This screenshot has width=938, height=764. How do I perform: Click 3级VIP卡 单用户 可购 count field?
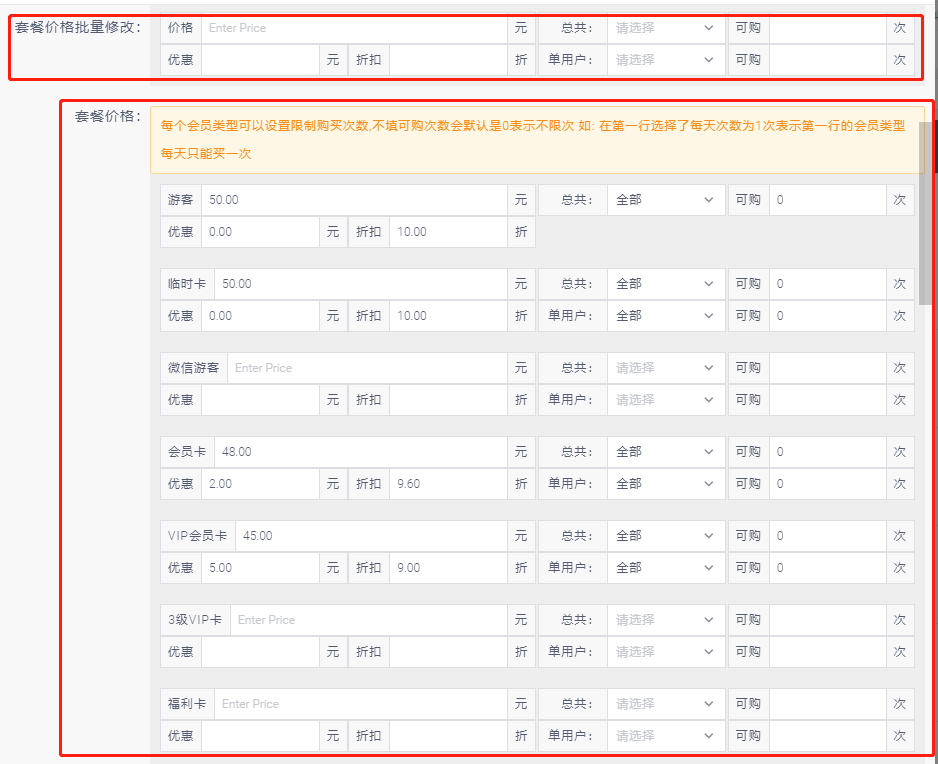[828, 652]
